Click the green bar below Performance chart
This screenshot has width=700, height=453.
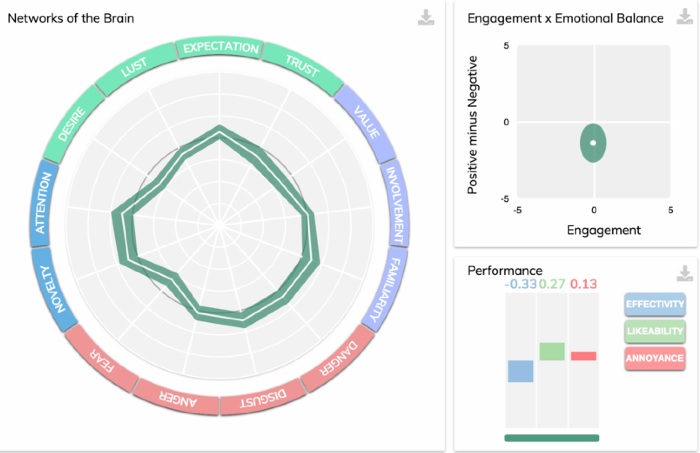552,437
